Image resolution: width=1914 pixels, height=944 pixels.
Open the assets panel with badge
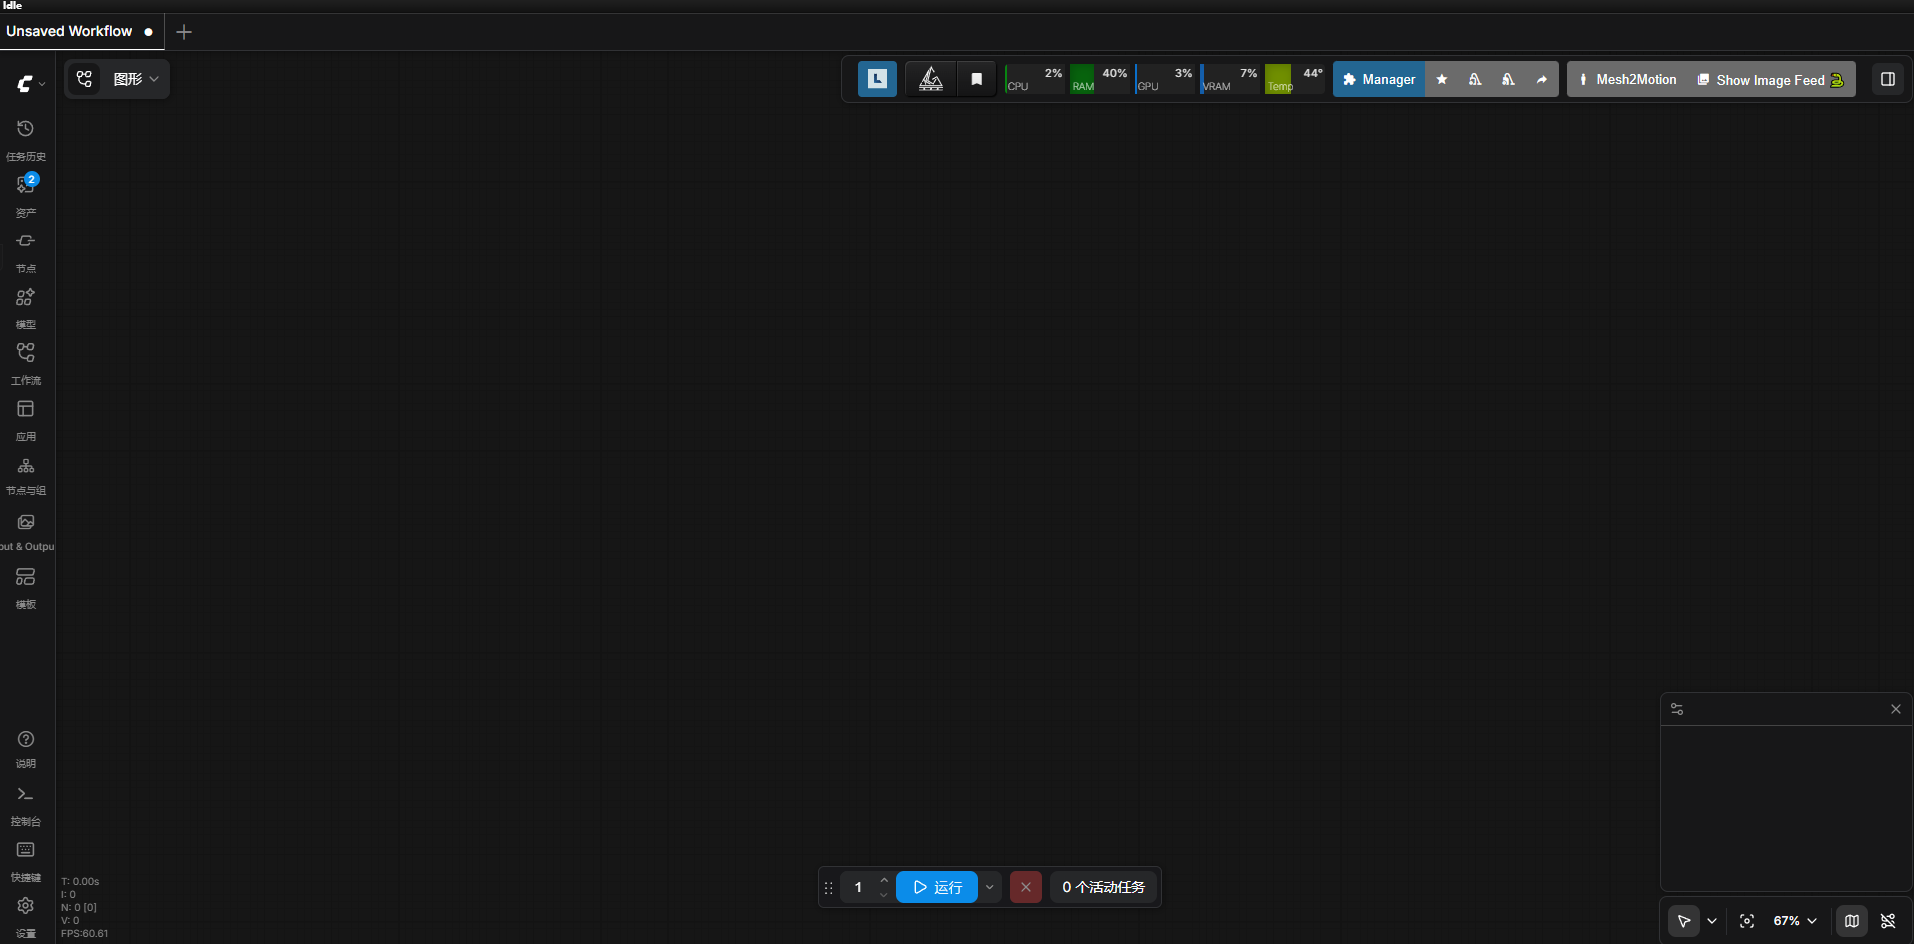(x=26, y=195)
